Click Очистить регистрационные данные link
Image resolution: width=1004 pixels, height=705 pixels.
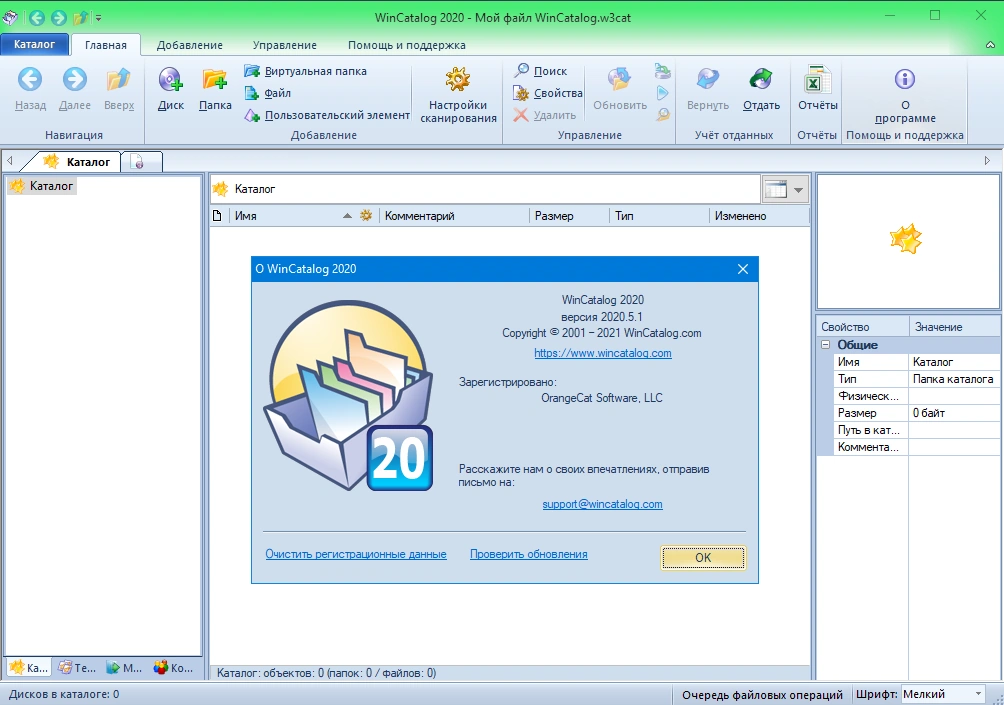tap(356, 554)
